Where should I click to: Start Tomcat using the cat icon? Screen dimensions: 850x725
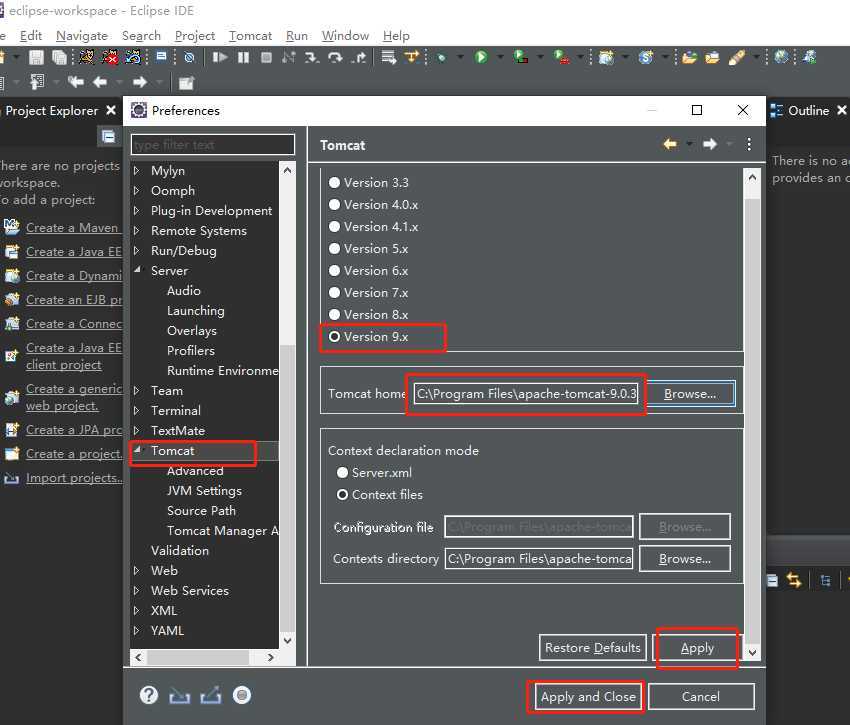point(87,56)
